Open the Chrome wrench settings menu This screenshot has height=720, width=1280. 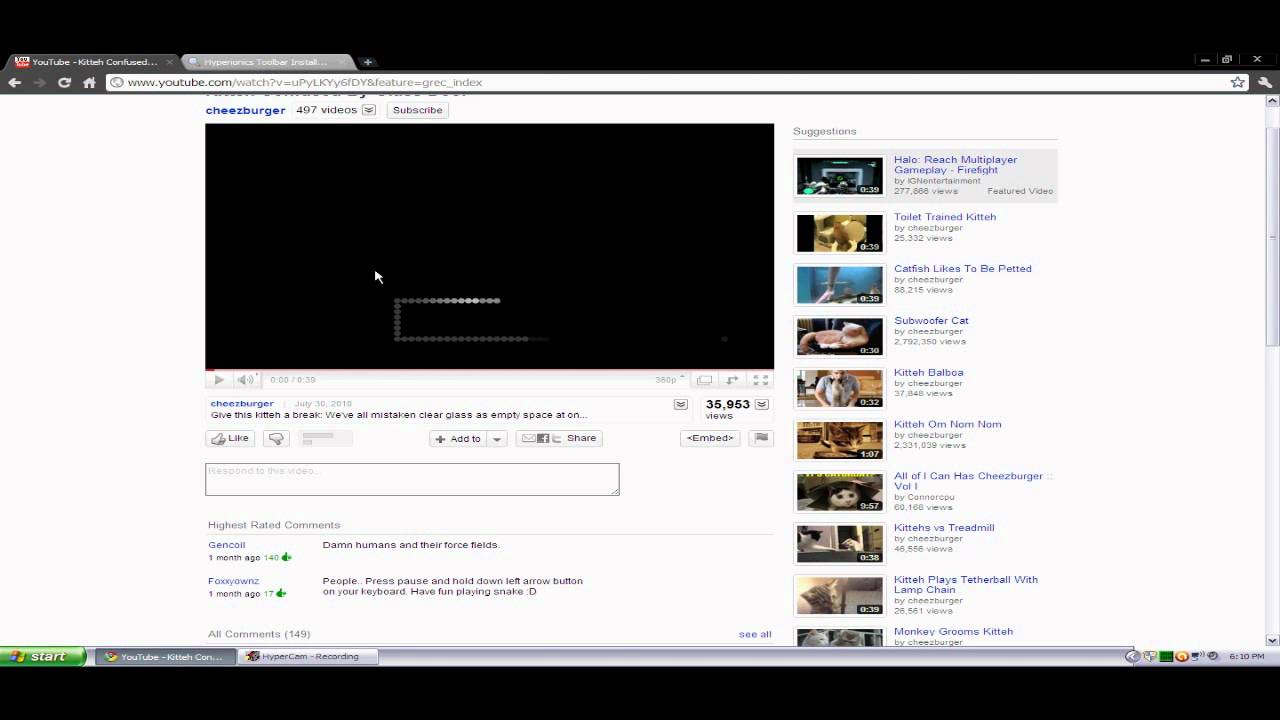pyautogui.click(x=1264, y=83)
